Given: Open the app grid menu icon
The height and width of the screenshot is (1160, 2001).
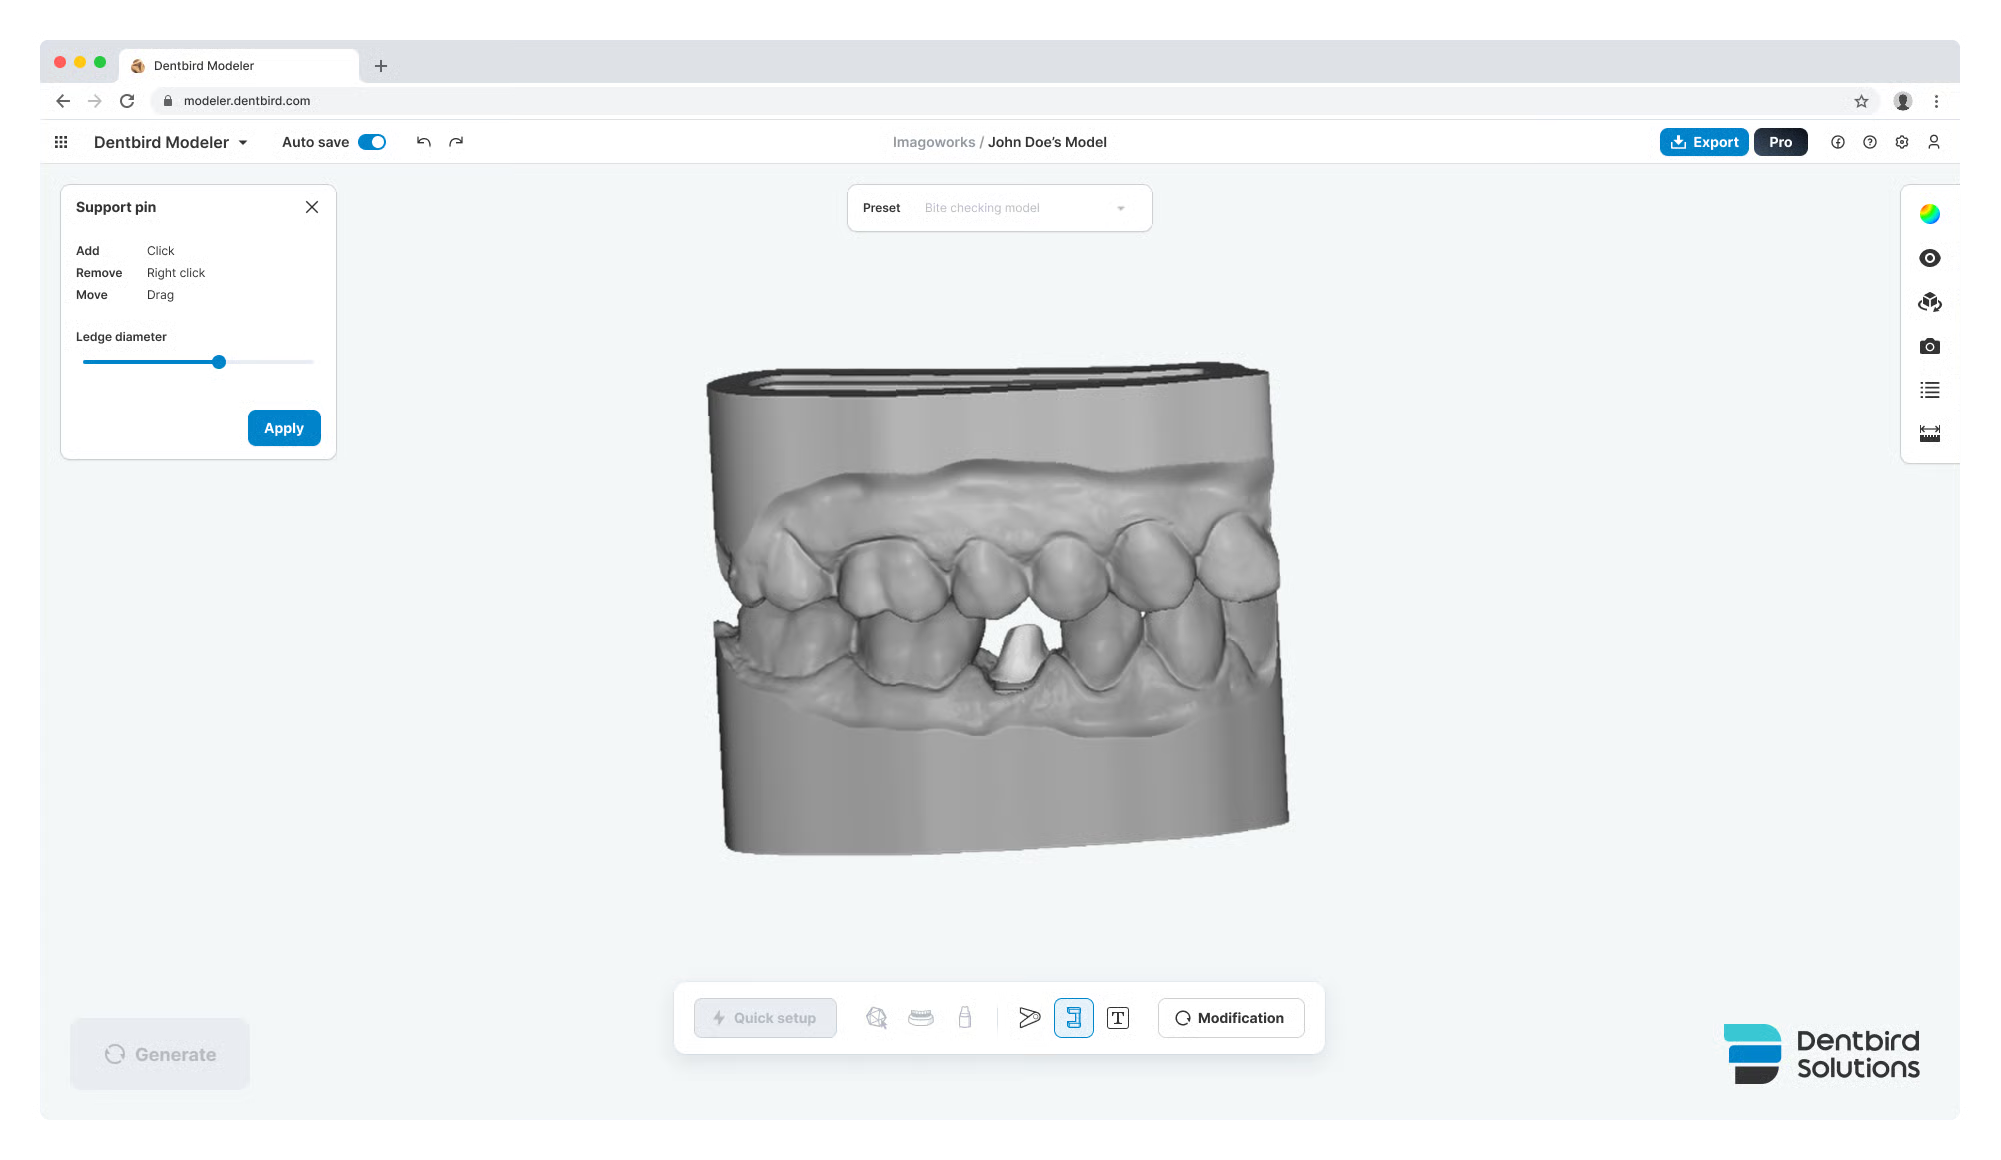Looking at the screenshot, I should (x=61, y=142).
